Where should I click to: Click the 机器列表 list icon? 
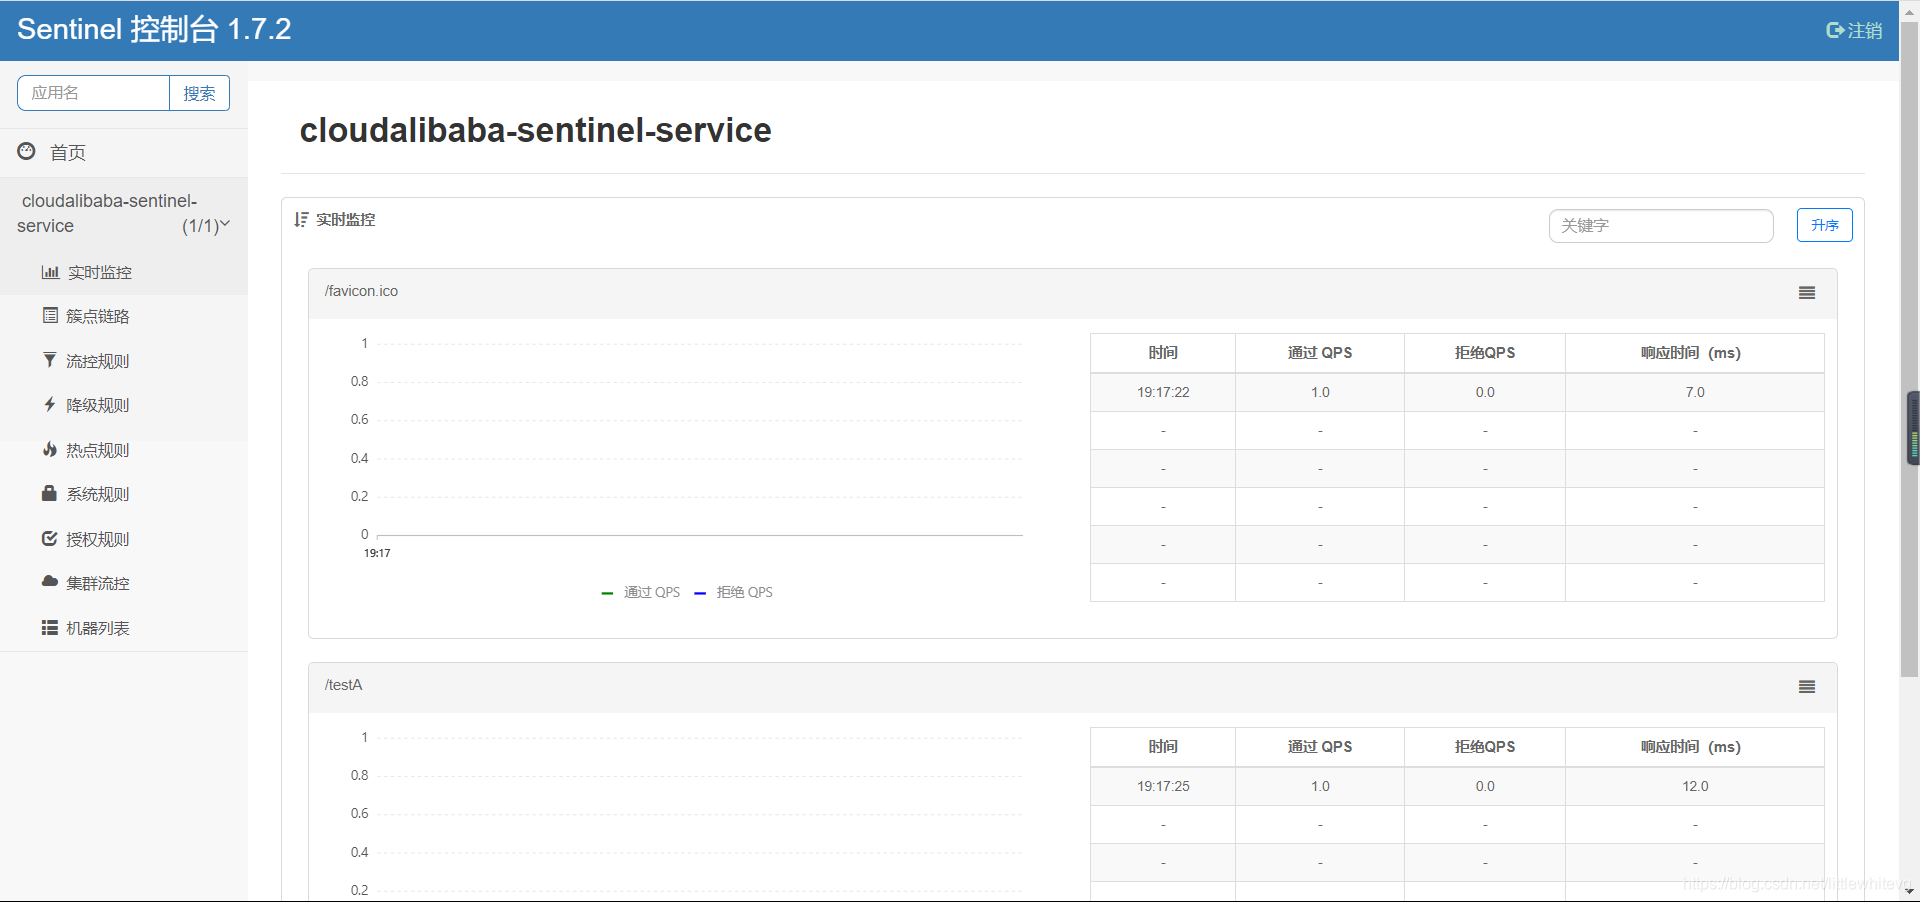(x=49, y=627)
